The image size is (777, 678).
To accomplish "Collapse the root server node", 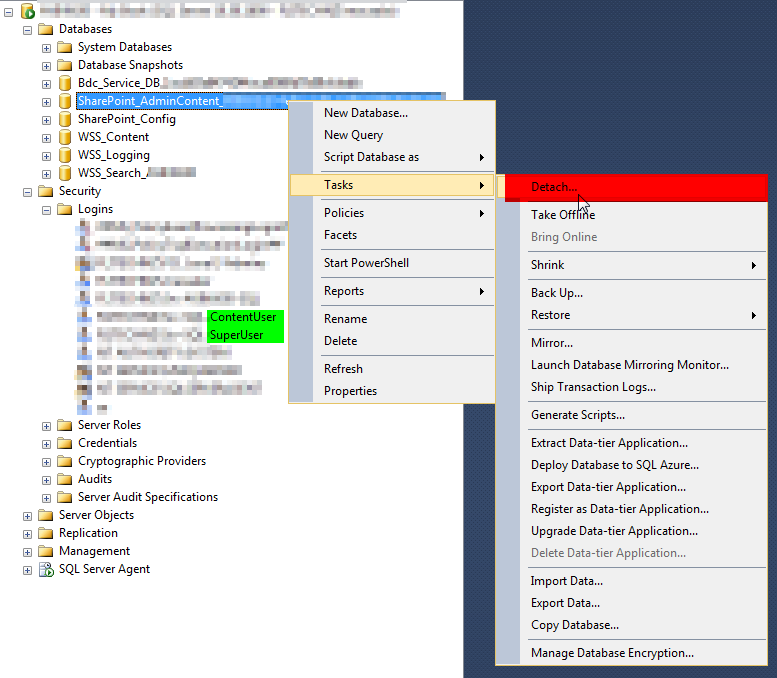I will (x=8, y=12).
